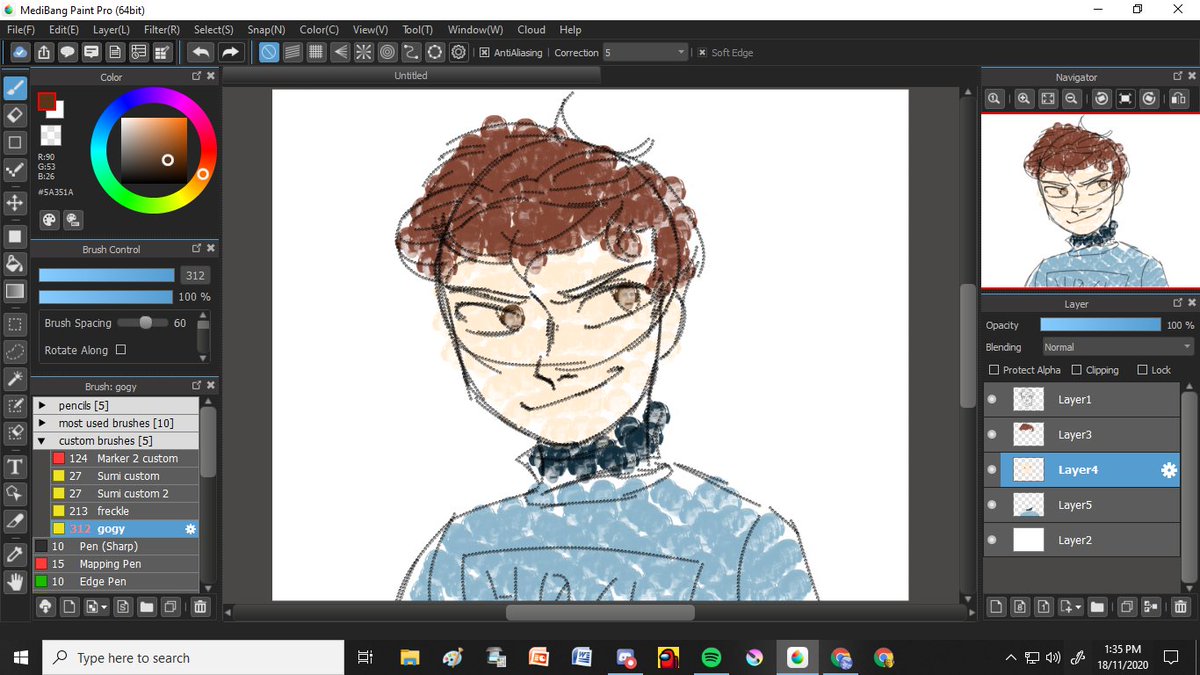Click the layer Opacity slider bar
Image resolution: width=1200 pixels, height=675 pixels.
[1100, 325]
